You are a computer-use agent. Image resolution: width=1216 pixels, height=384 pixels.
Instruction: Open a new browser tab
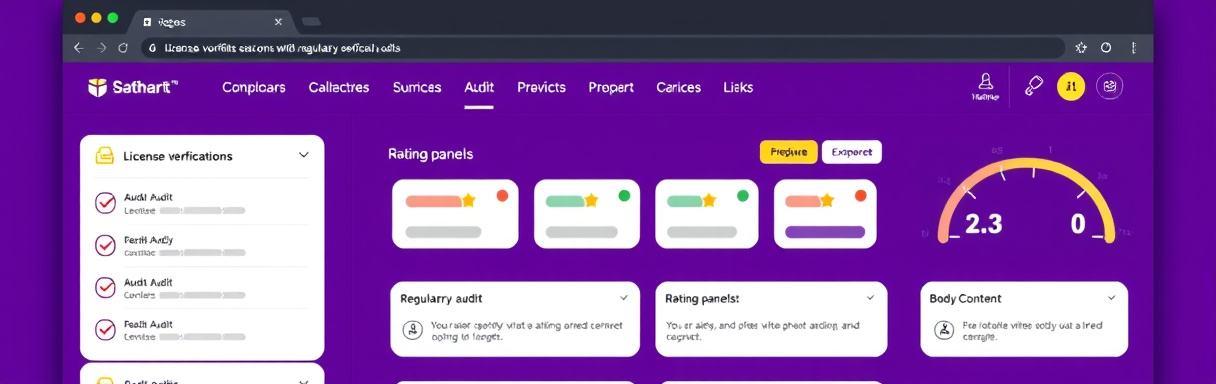pyautogui.click(x=311, y=20)
